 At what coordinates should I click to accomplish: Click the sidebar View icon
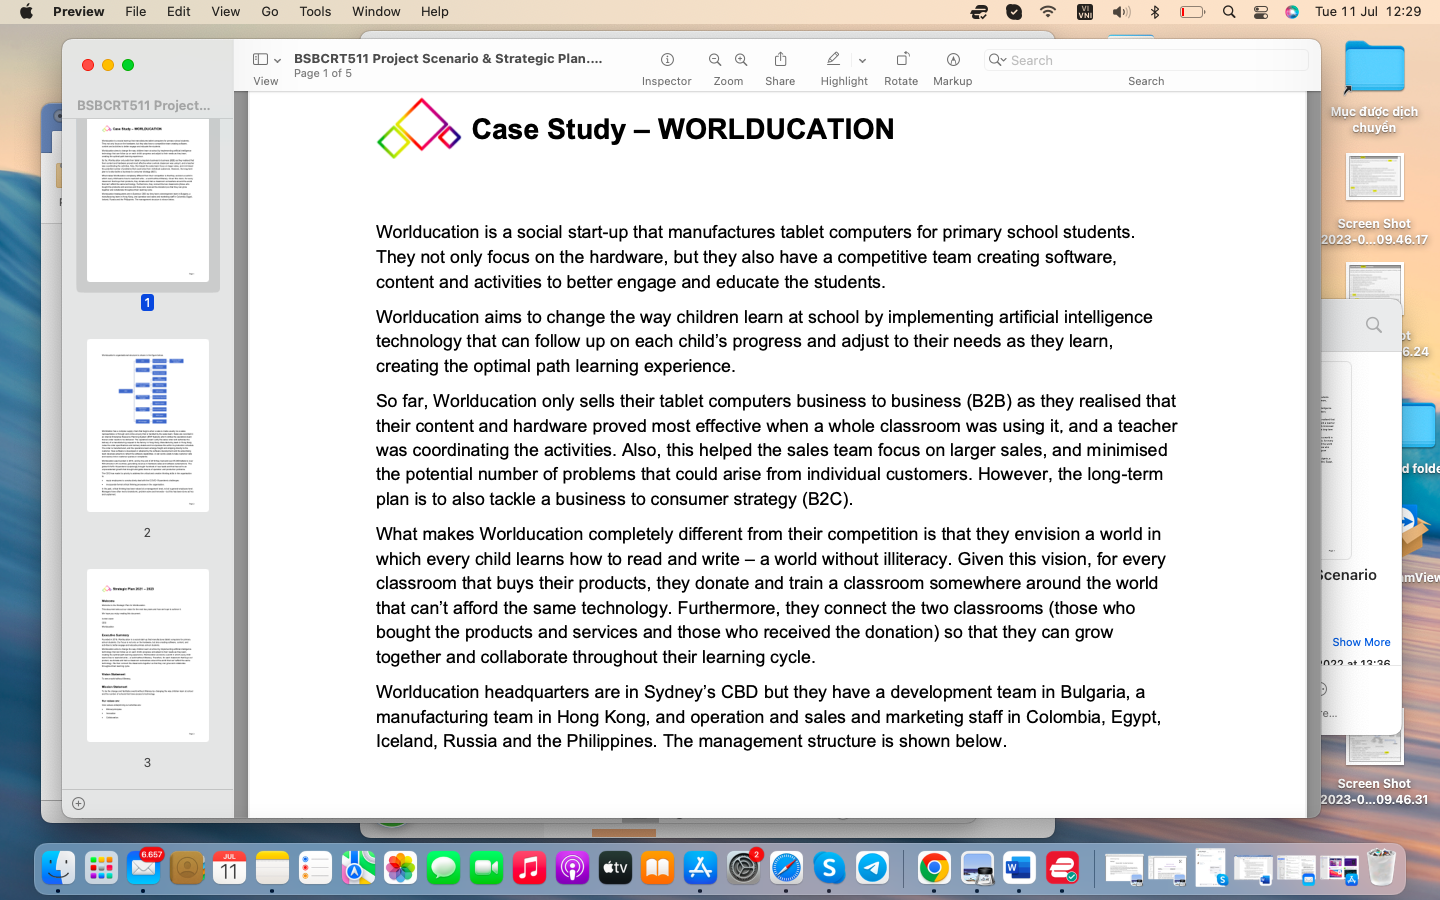[260, 60]
